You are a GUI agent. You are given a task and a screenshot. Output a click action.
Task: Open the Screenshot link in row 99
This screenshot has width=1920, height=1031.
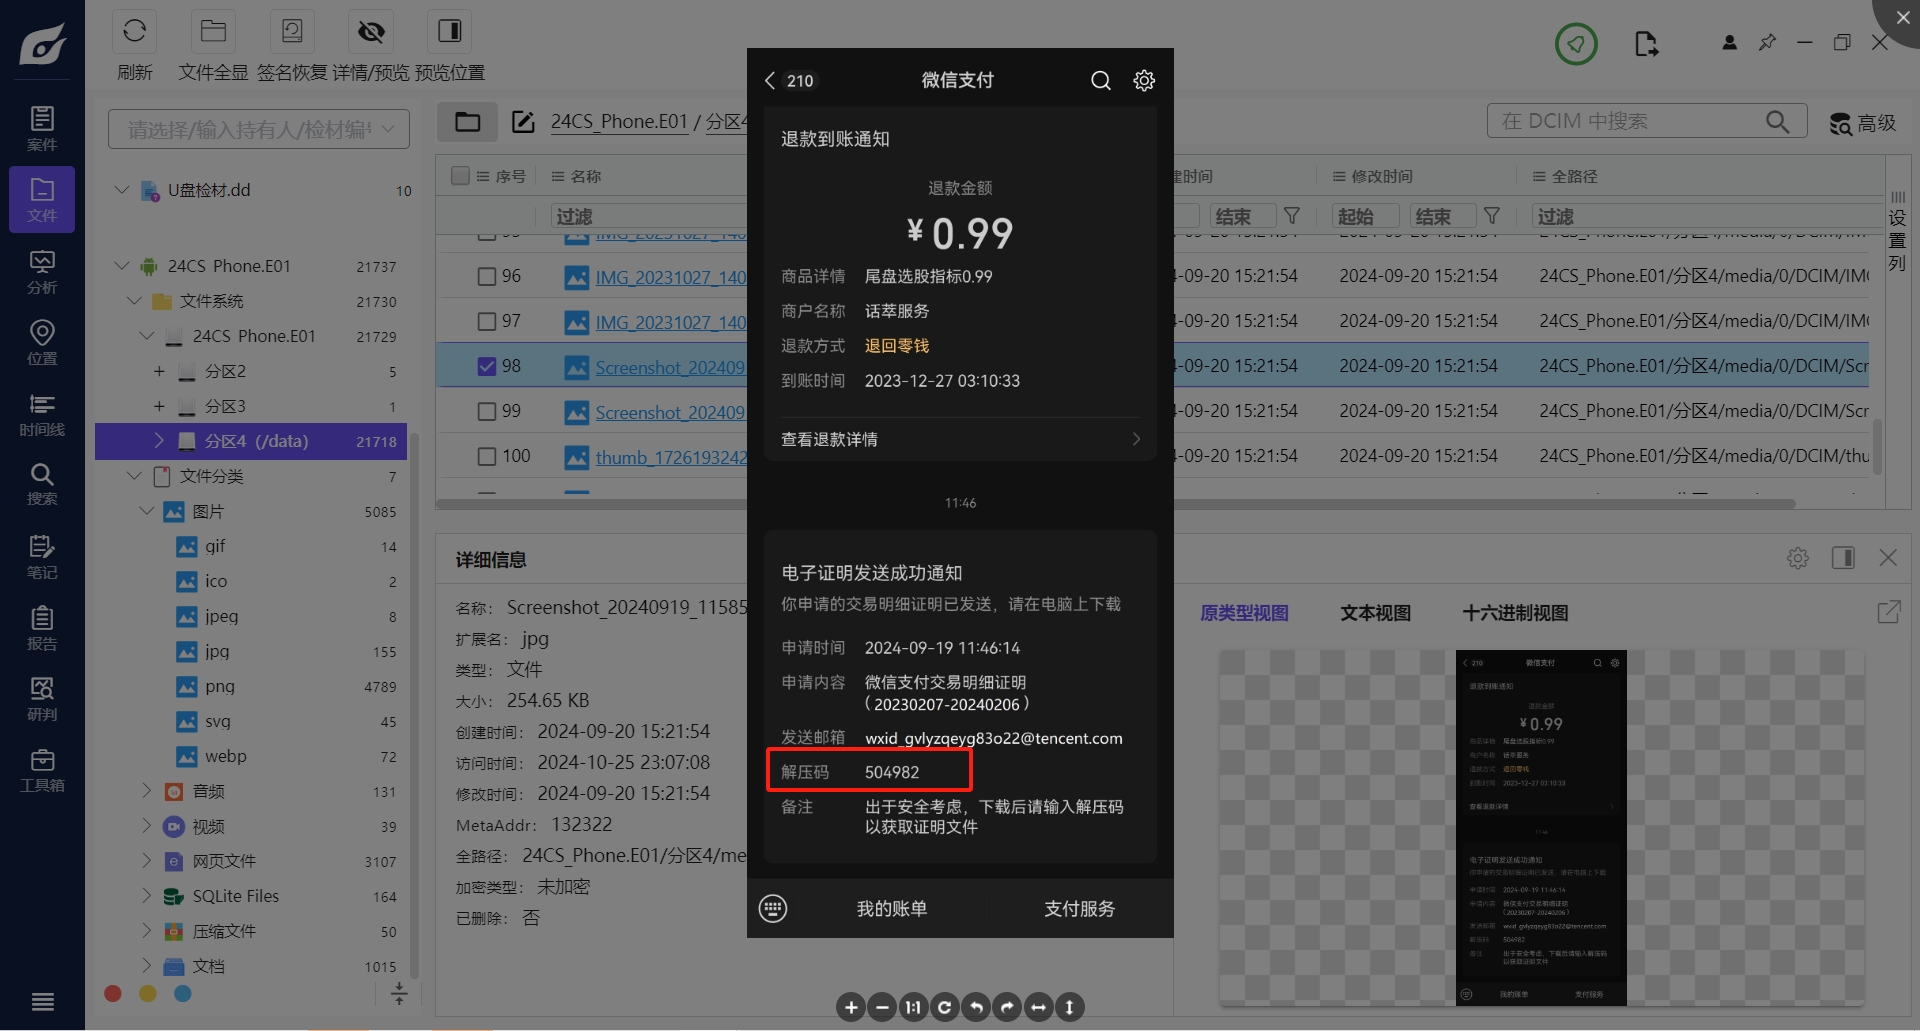pyautogui.click(x=670, y=412)
